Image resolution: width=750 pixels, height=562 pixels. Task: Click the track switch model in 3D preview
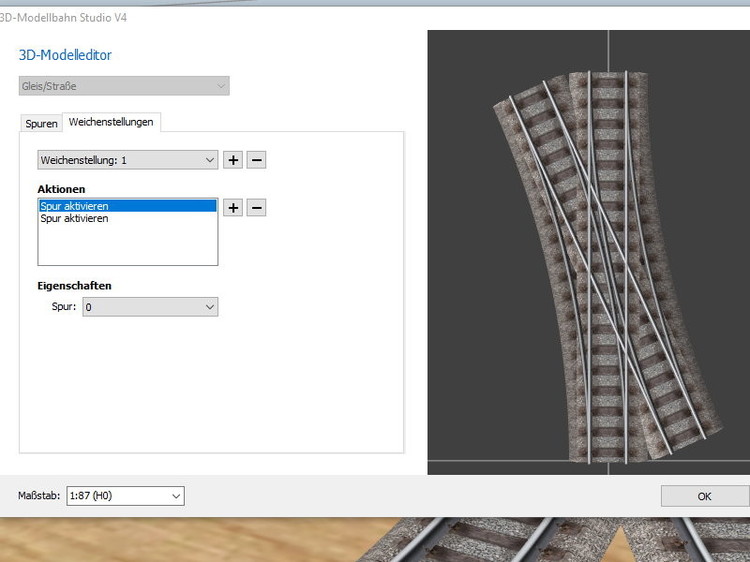click(x=590, y=270)
